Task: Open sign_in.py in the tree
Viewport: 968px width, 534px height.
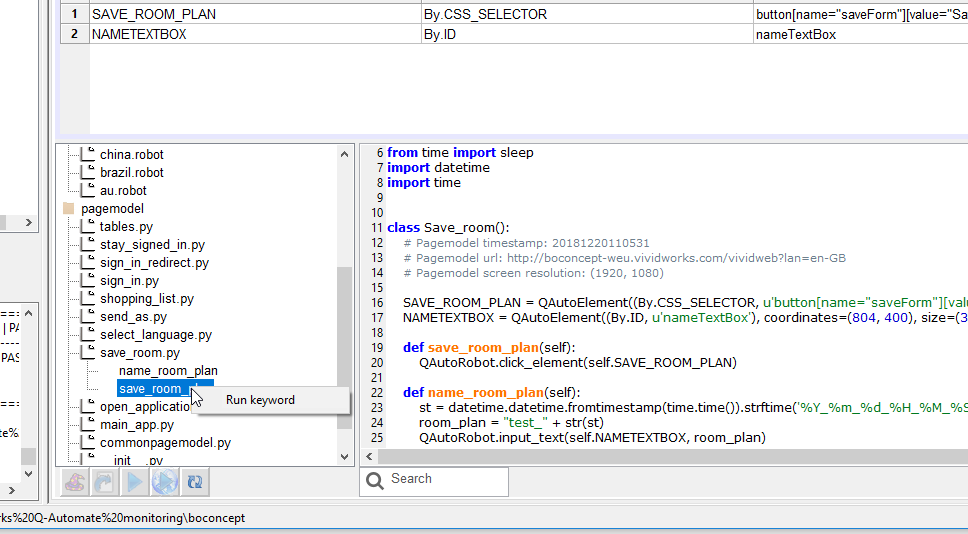Action: tap(130, 281)
